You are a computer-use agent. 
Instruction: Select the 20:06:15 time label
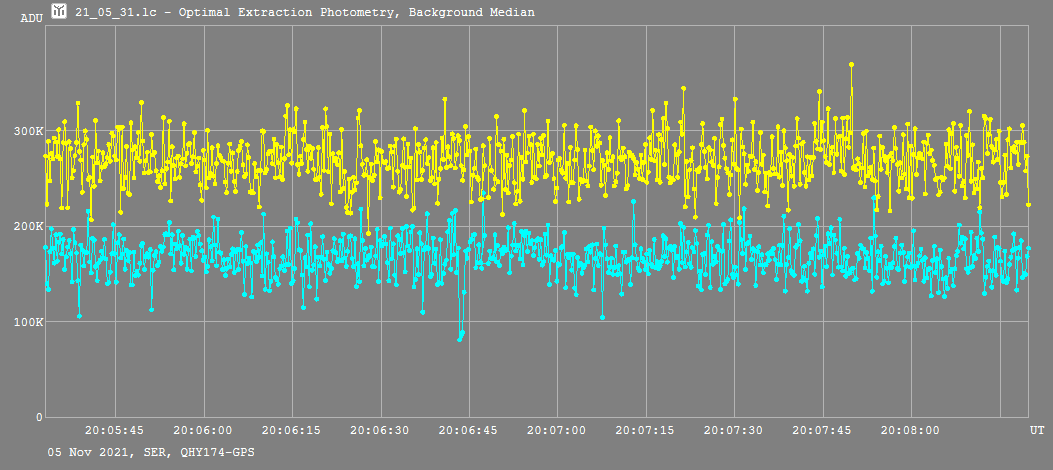click(292, 430)
